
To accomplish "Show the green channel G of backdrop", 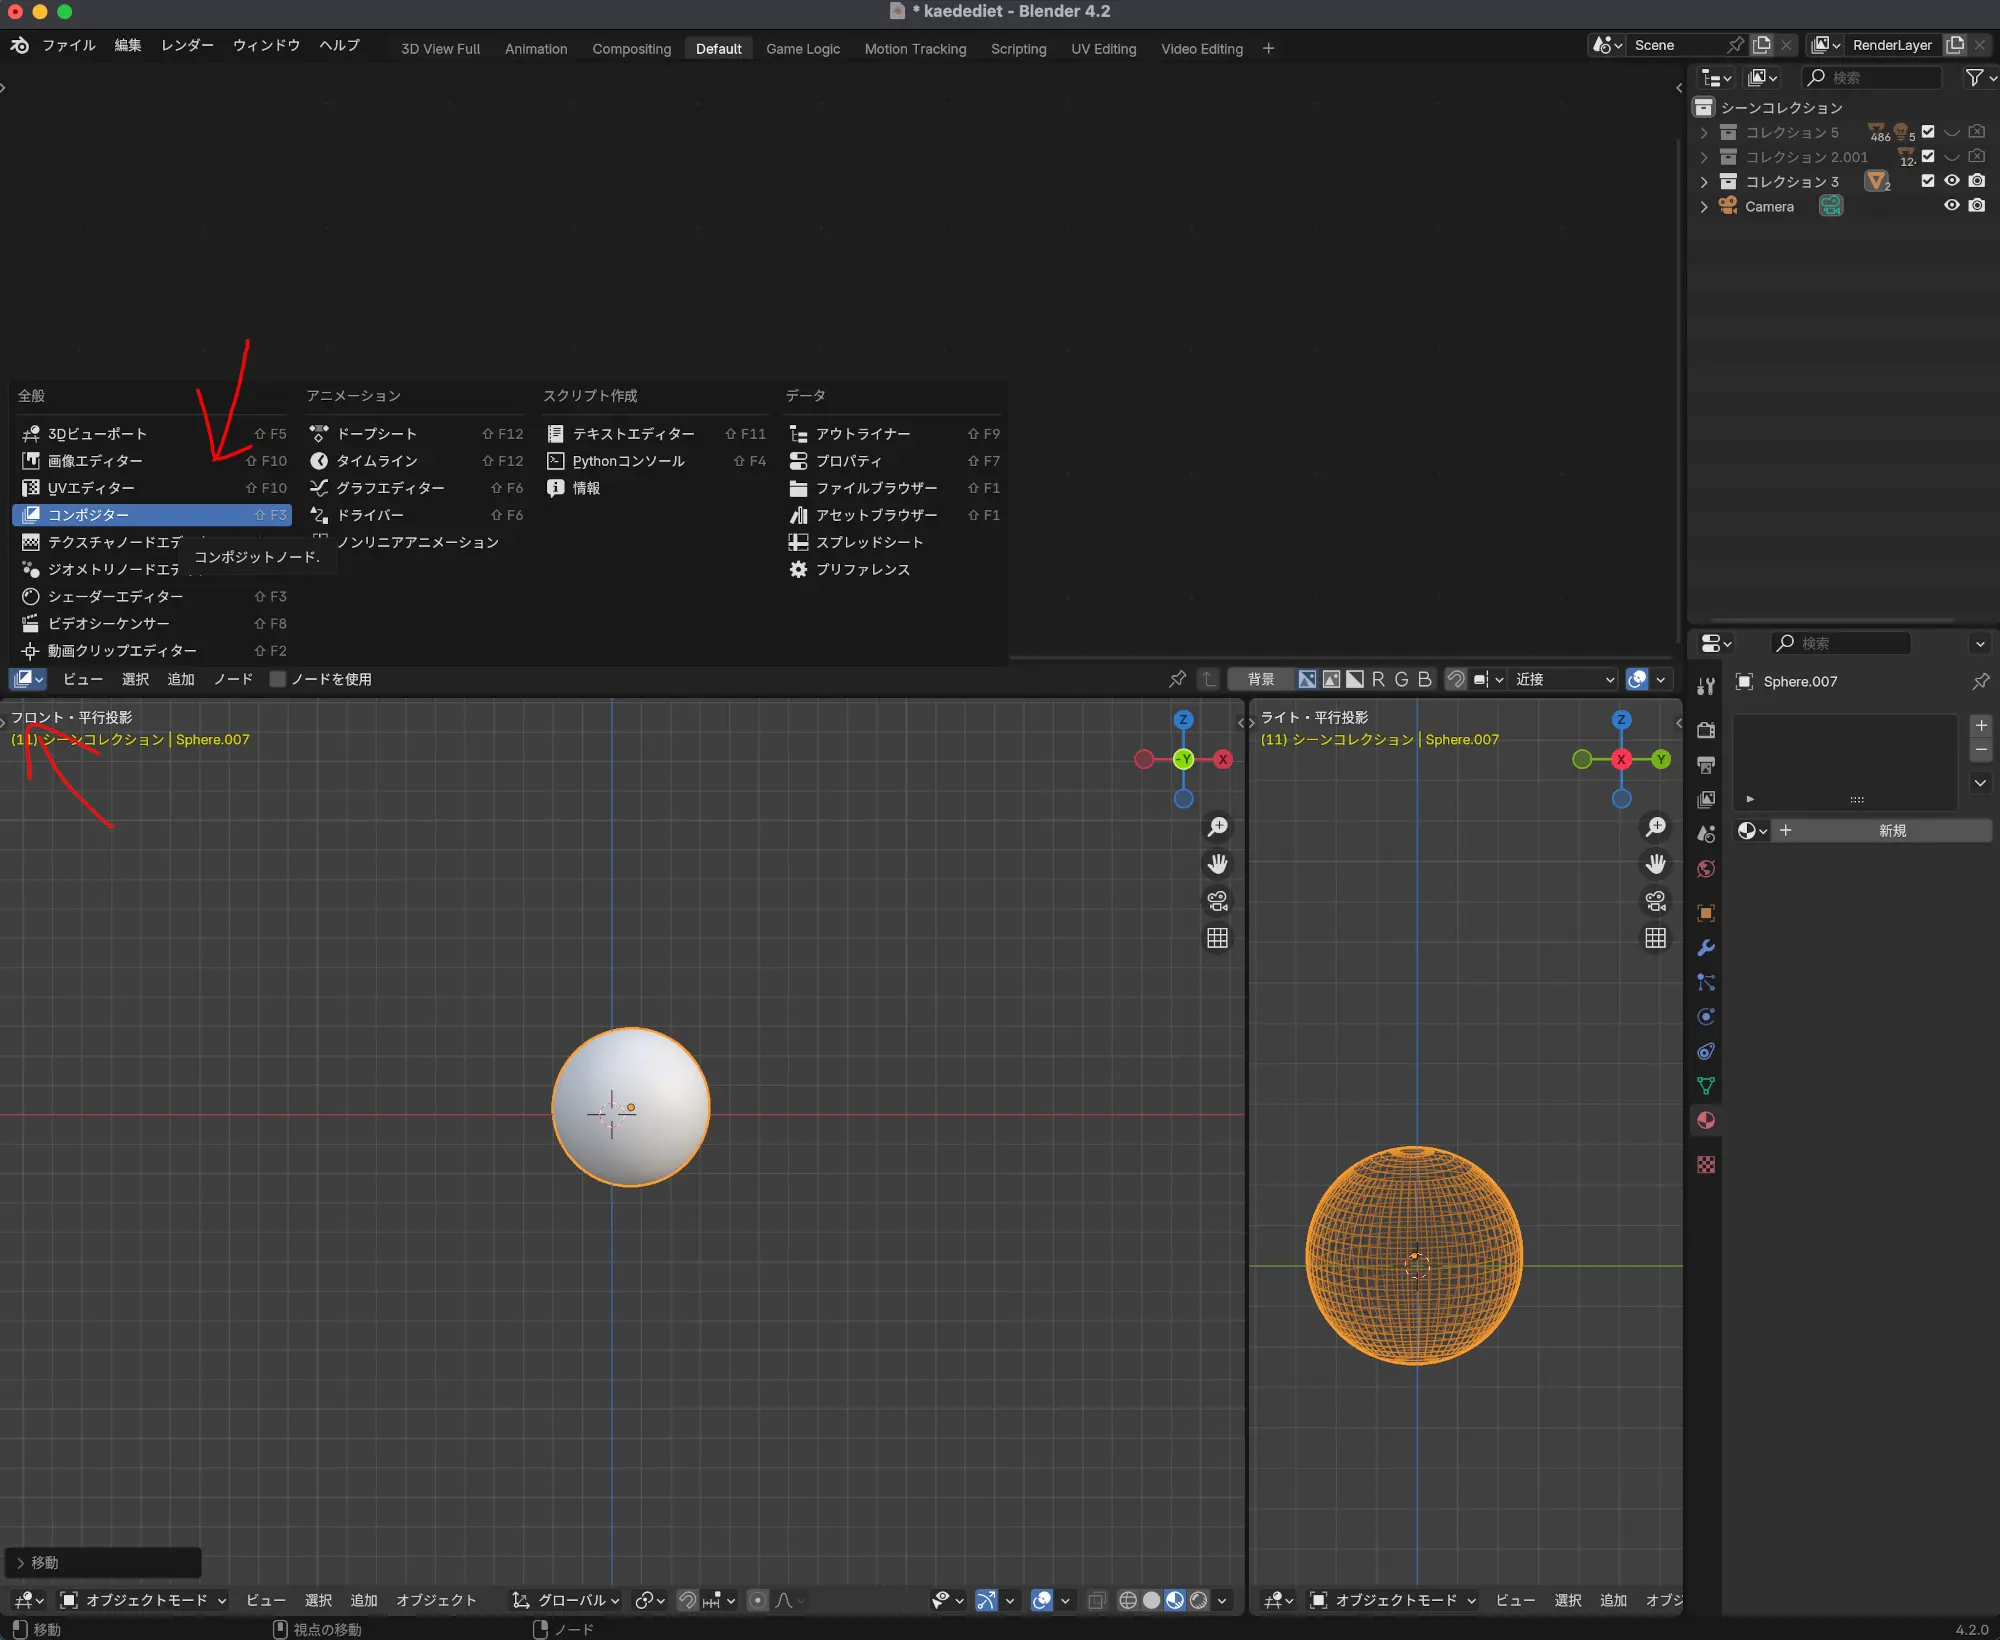I will point(1401,679).
